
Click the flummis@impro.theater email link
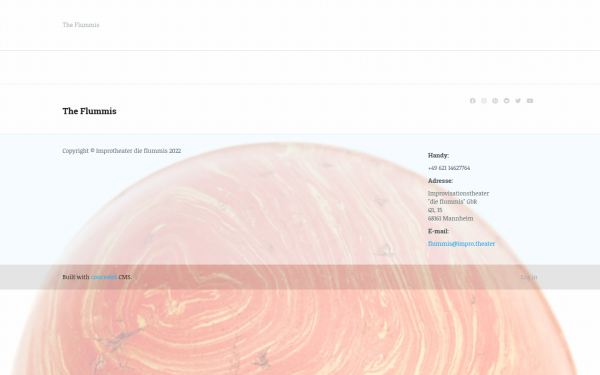click(461, 244)
